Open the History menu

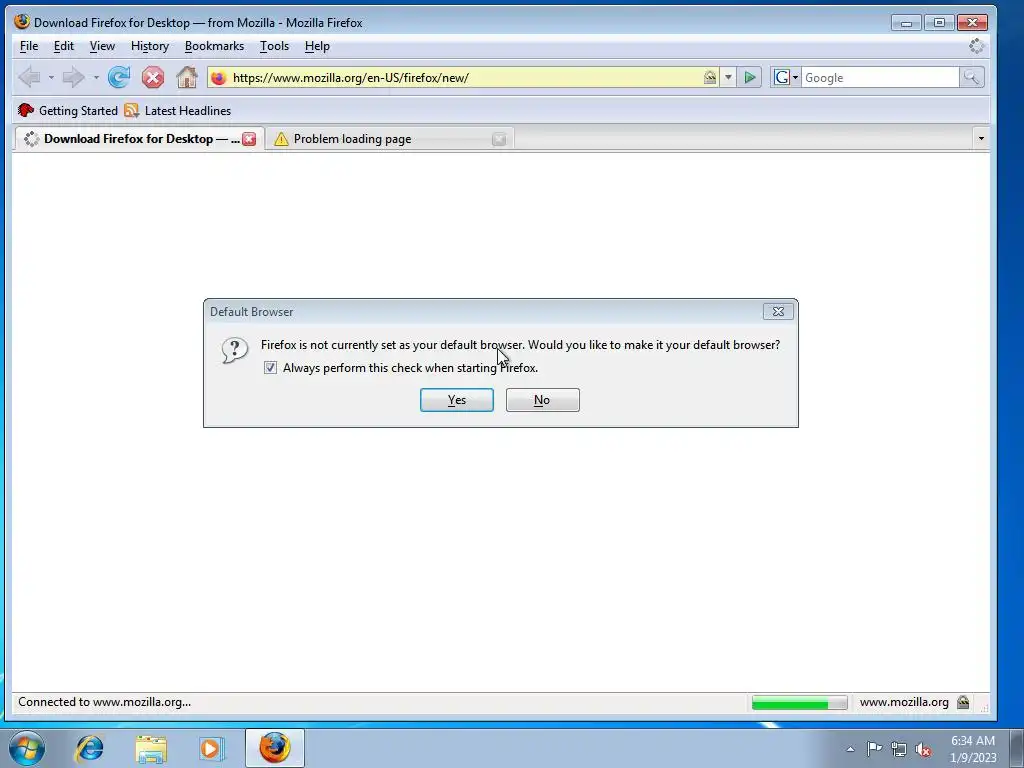(150, 46)
